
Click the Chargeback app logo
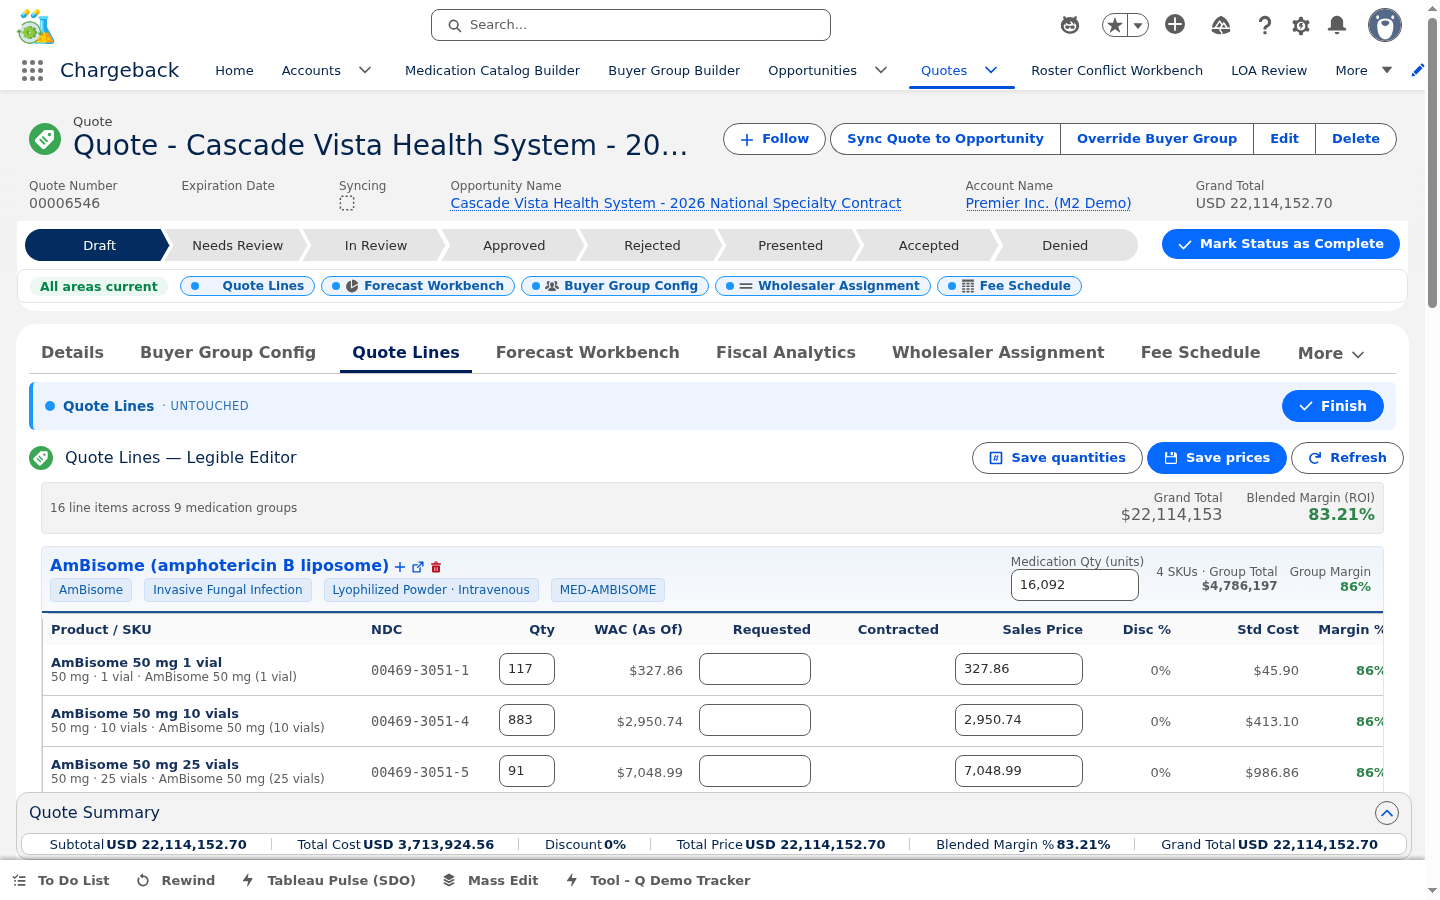pyautogui.click(x=35, y=26)
